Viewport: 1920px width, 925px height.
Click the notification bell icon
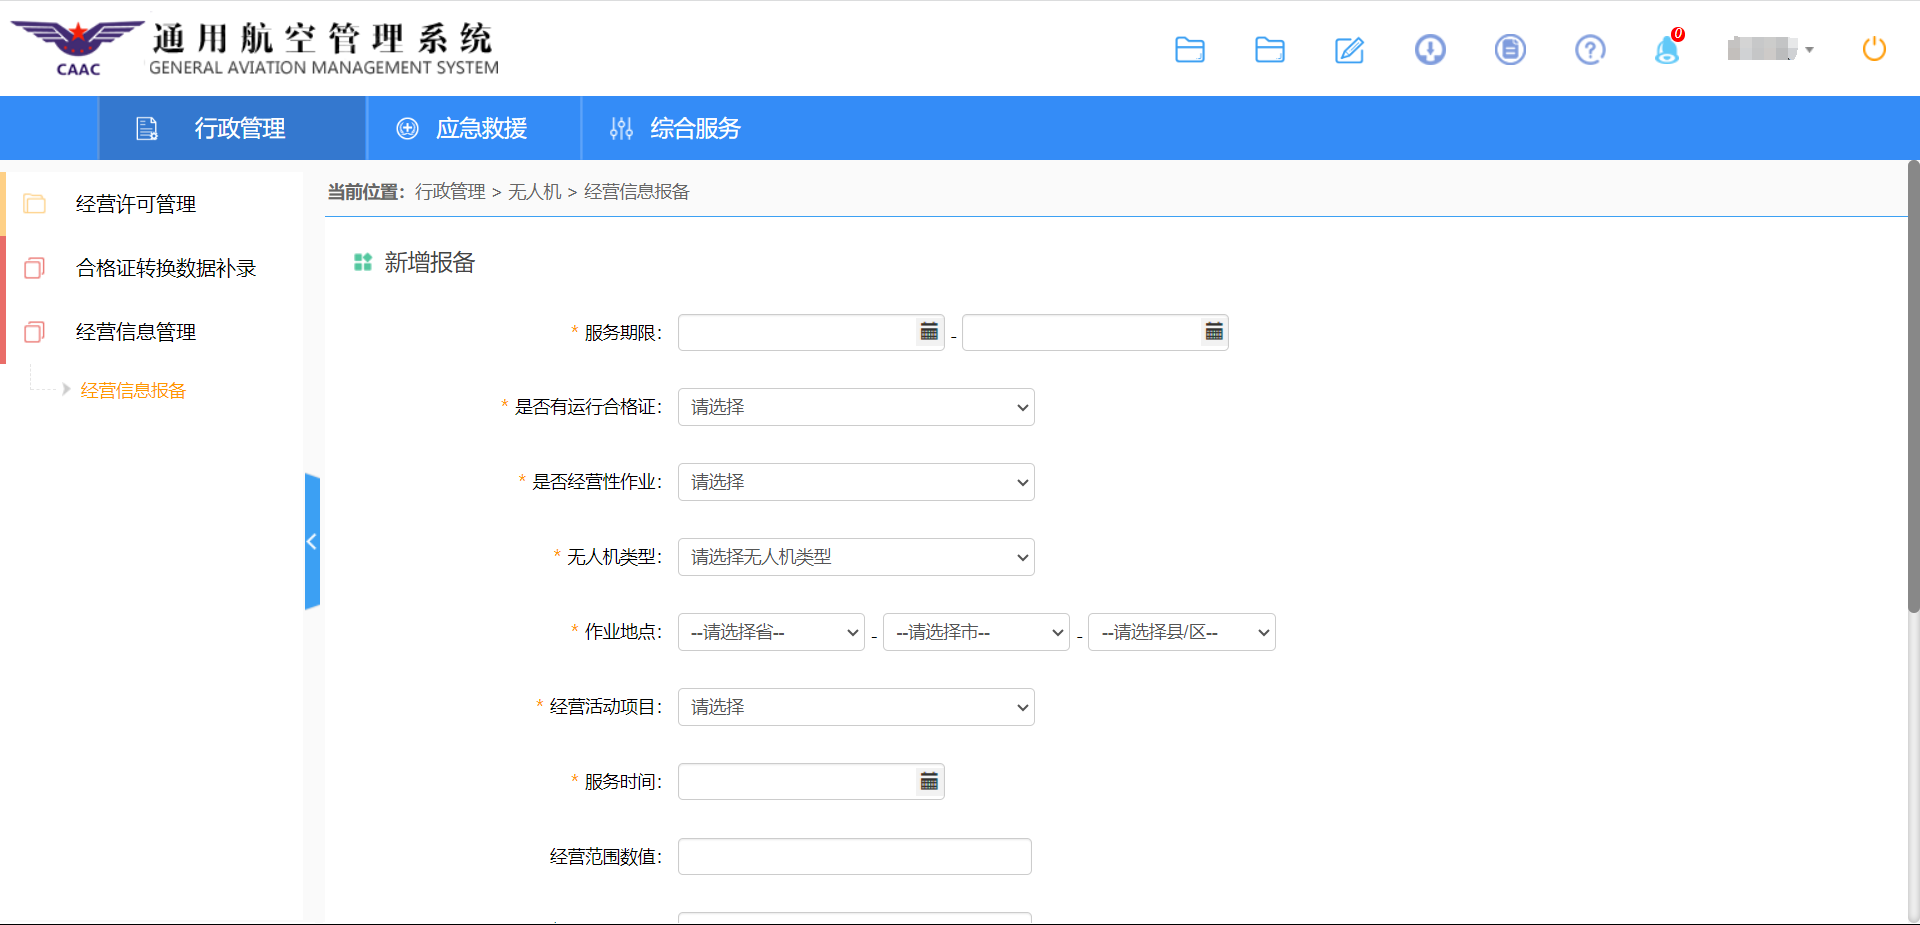pyautogui.click(x=1667, y=50)
